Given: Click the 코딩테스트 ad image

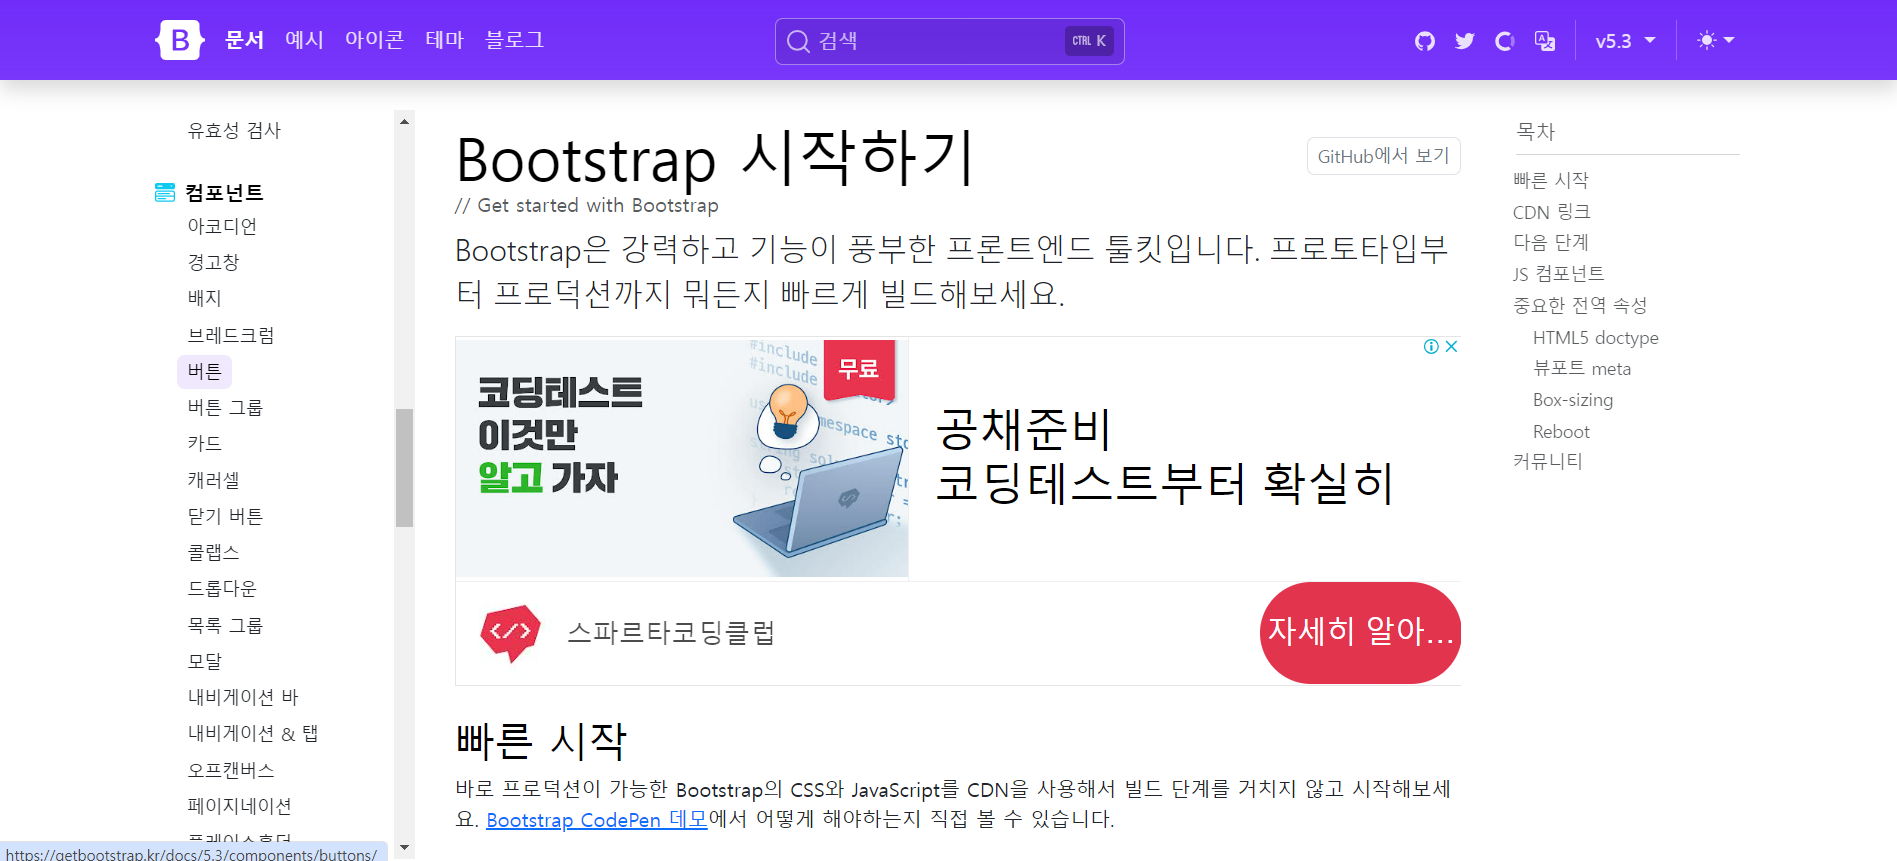Looking at the screenshot, I should pyautogui.click(x=682, y=457).
